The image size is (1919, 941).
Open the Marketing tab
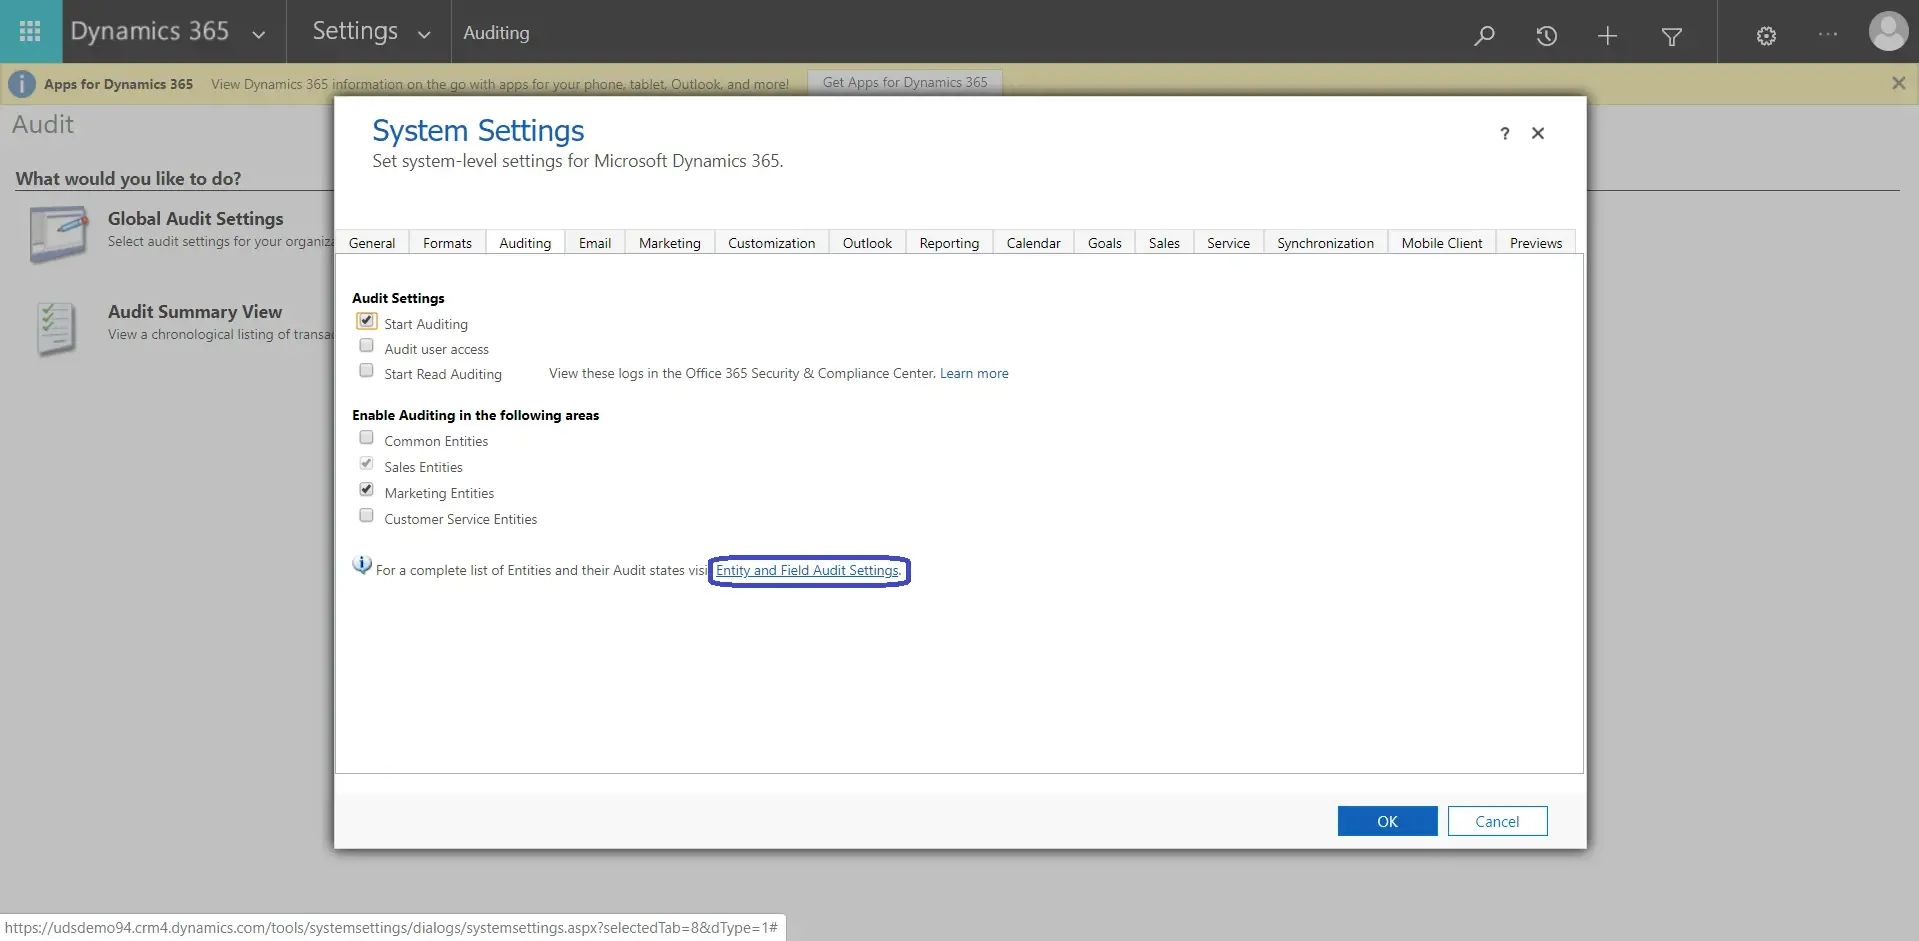(x=670, y=243)
